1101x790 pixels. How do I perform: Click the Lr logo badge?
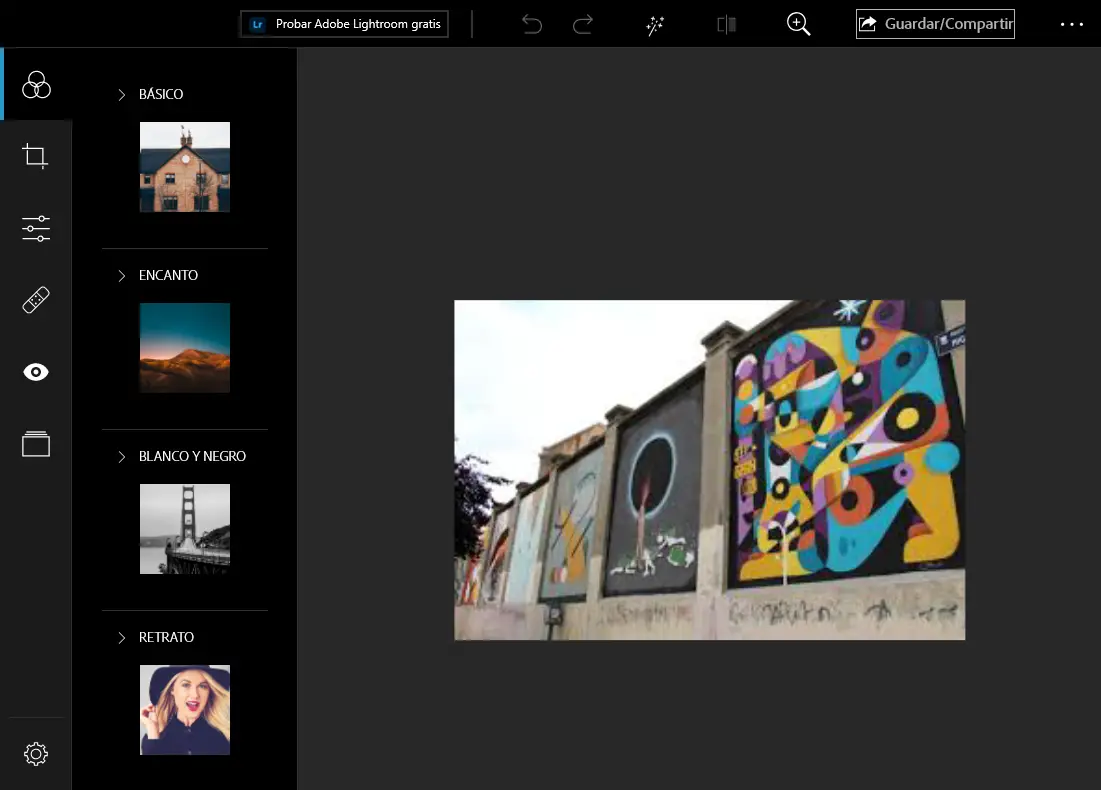[258, 25]
